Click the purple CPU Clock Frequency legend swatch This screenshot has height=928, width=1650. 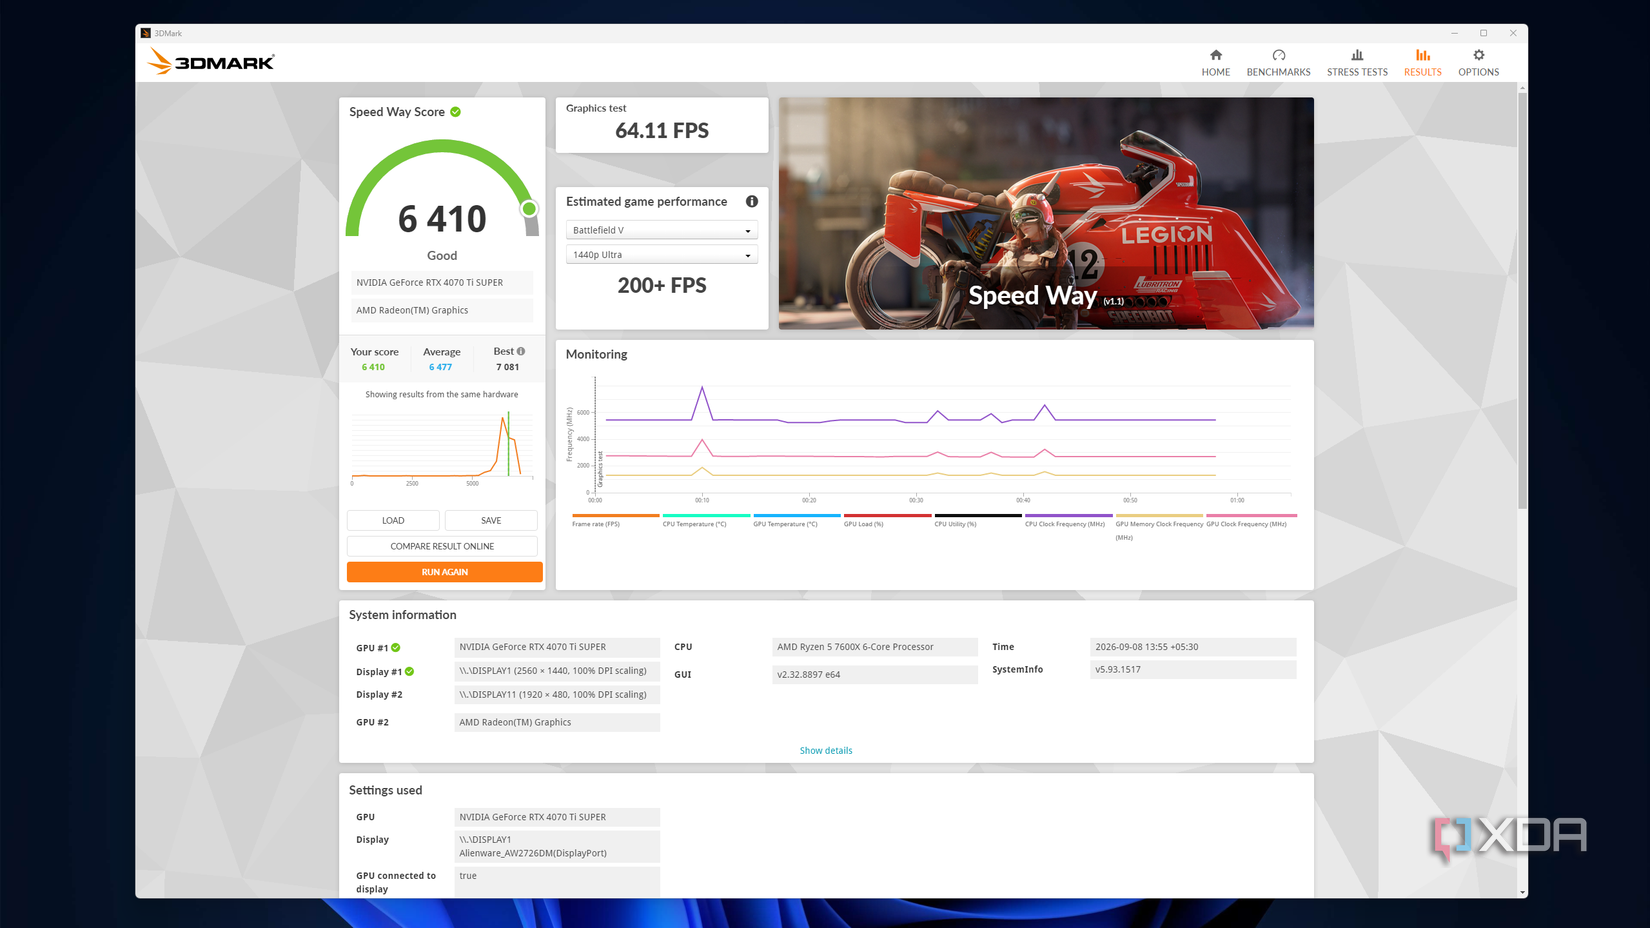tap(1069, 516)
